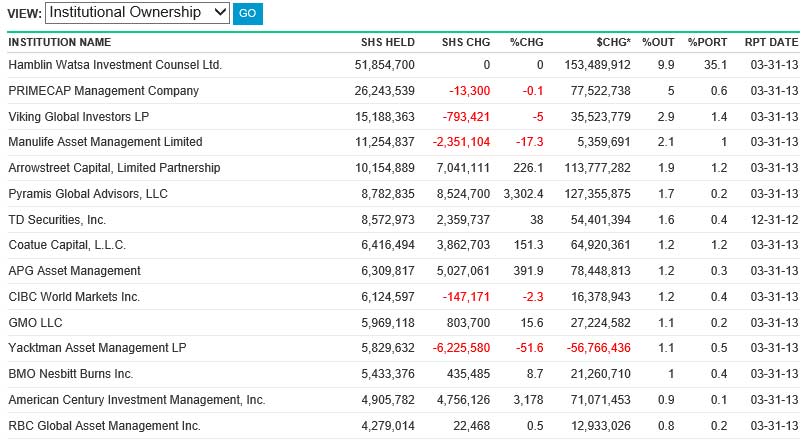Sort table by SHS HELD column
This screenshot has width=803, height=443.
387,43
